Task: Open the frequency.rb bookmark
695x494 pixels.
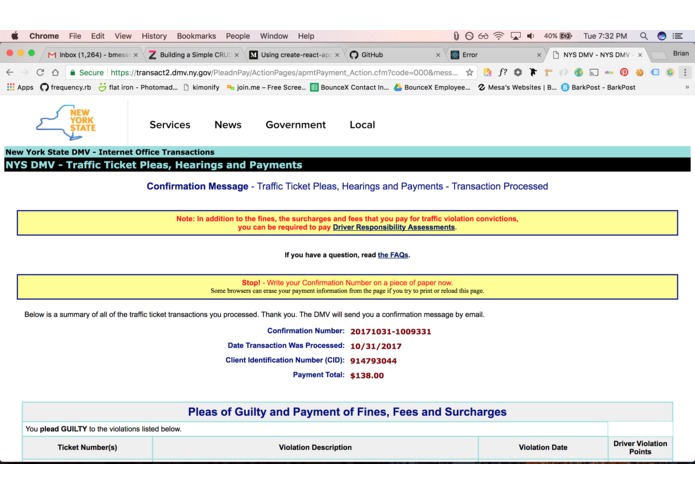Action: point(66,87)
